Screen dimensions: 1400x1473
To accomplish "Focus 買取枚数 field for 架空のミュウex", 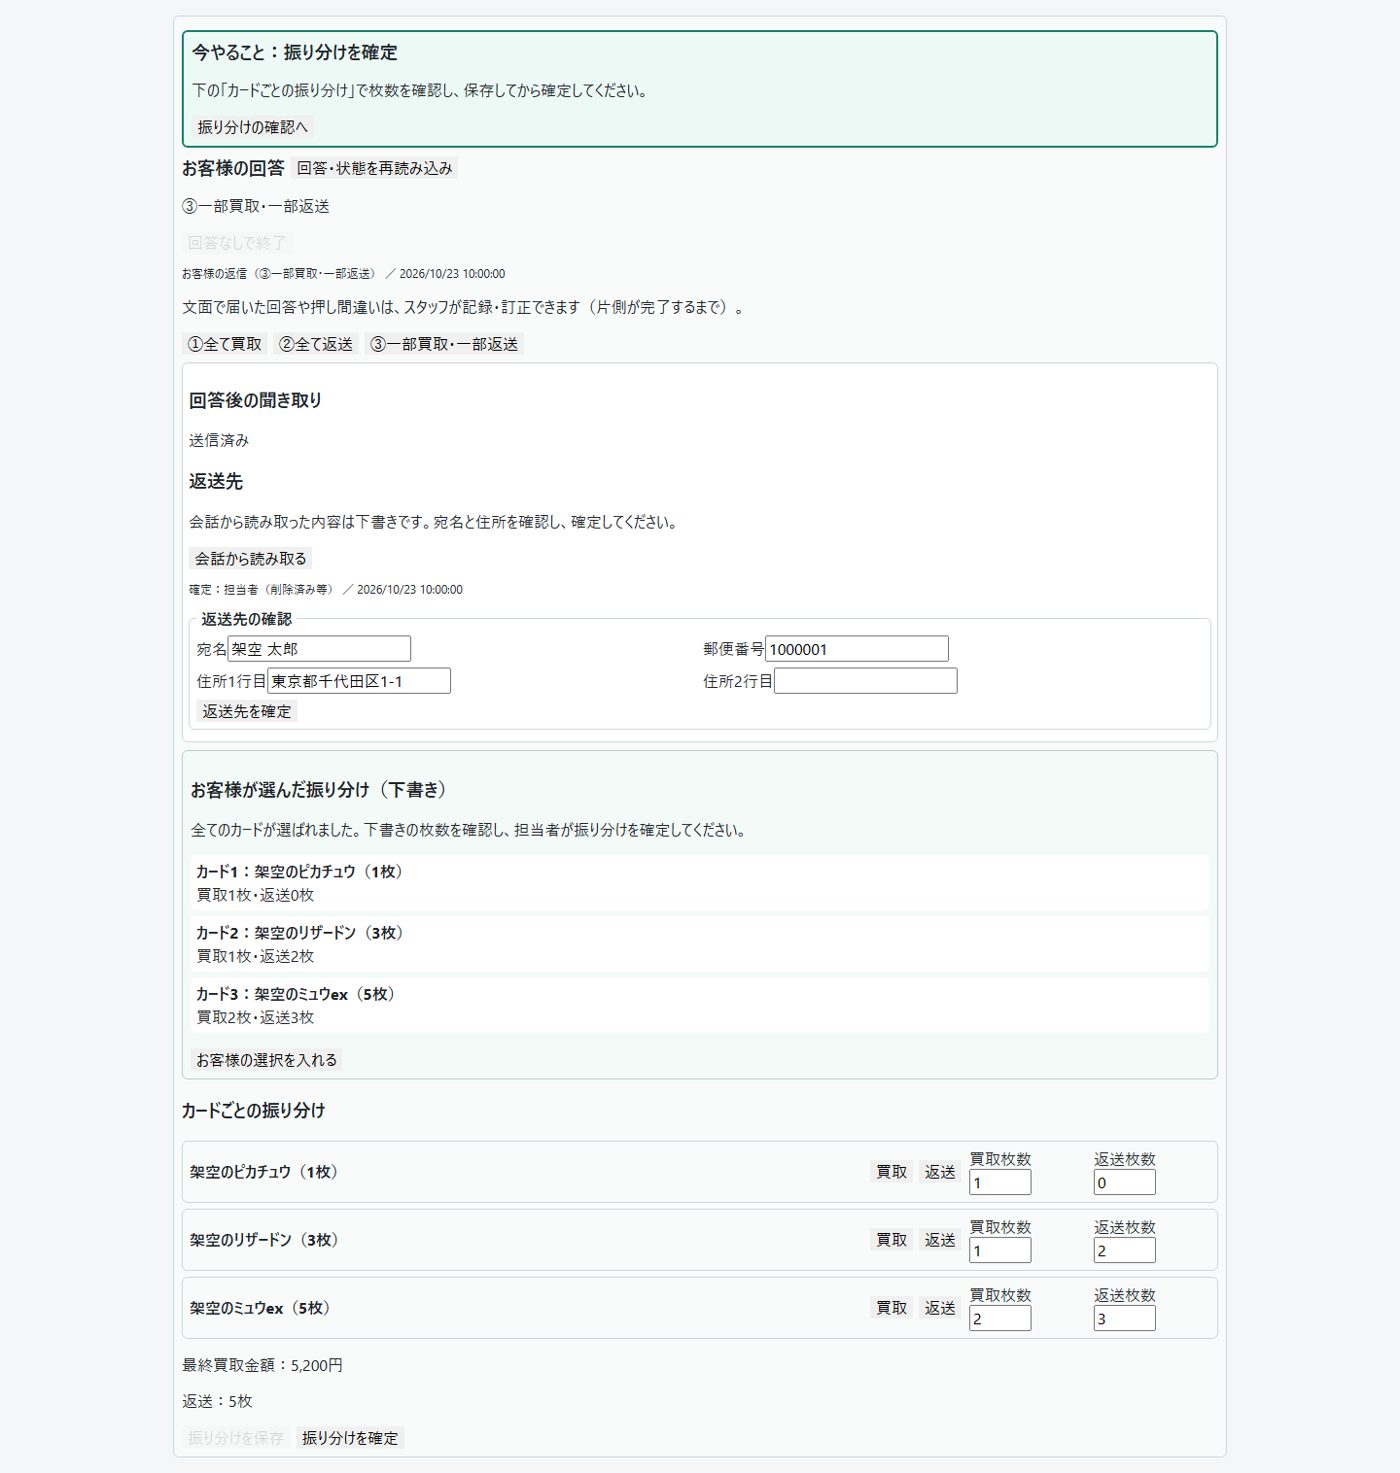I will [x=1000, y=1318].
